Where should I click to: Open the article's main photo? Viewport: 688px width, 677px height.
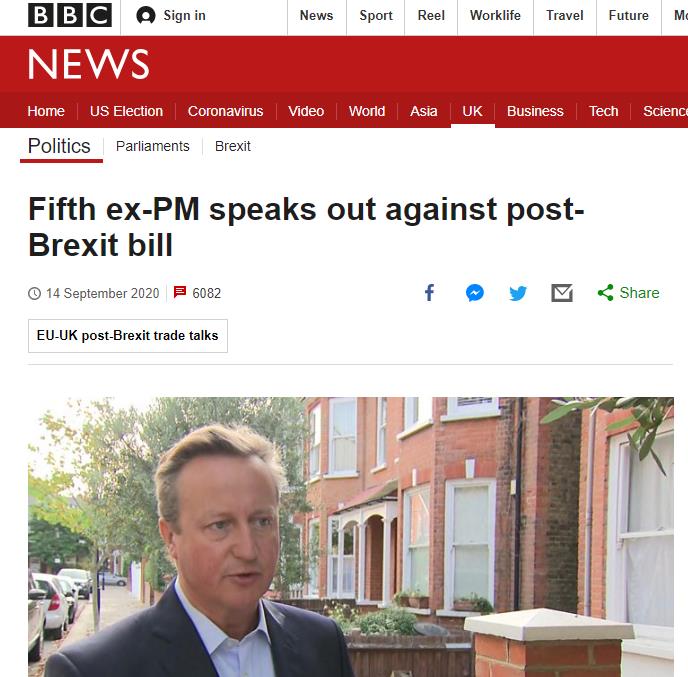click(351, 537)
